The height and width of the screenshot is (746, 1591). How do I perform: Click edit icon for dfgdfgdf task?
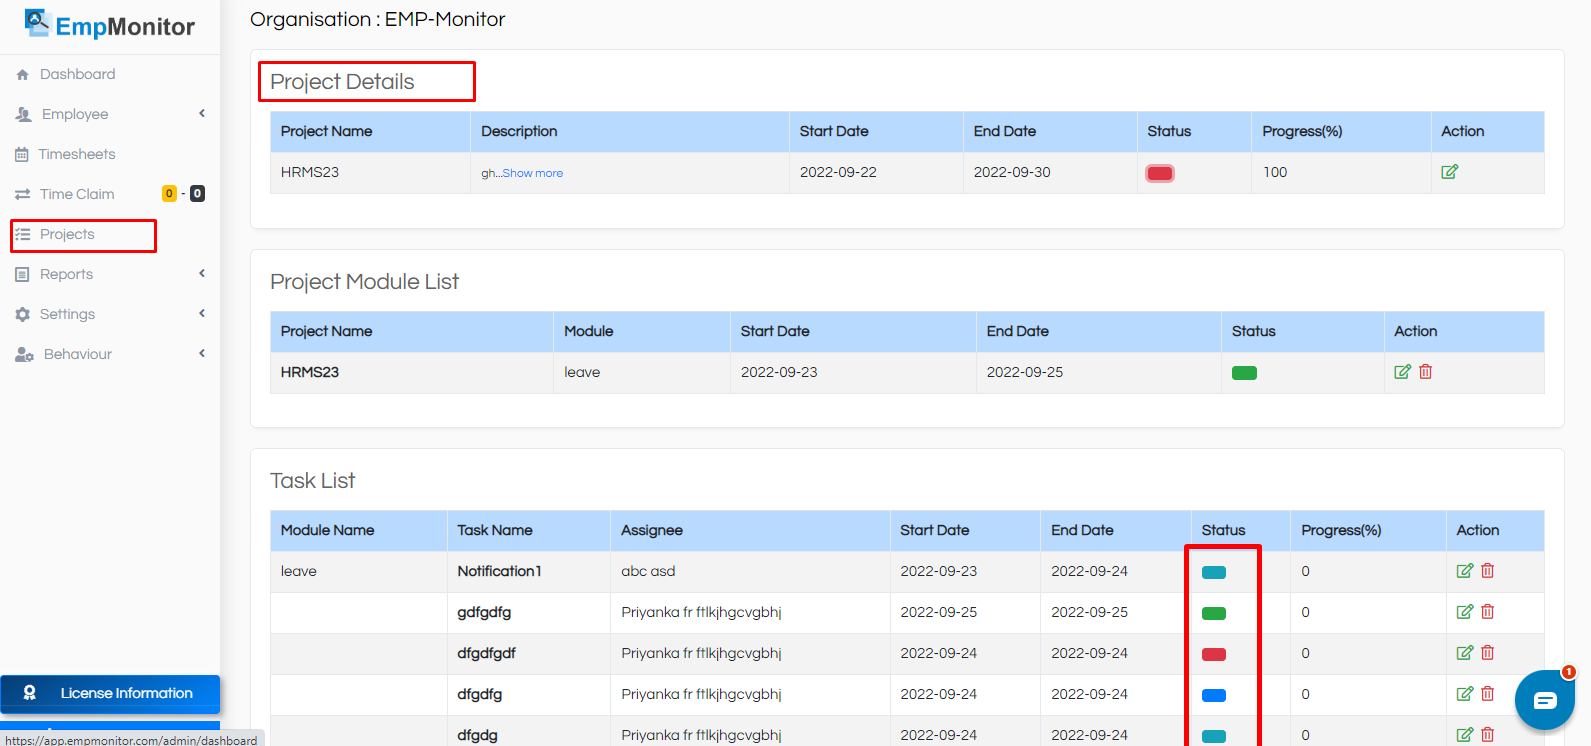click(1465, 653)
